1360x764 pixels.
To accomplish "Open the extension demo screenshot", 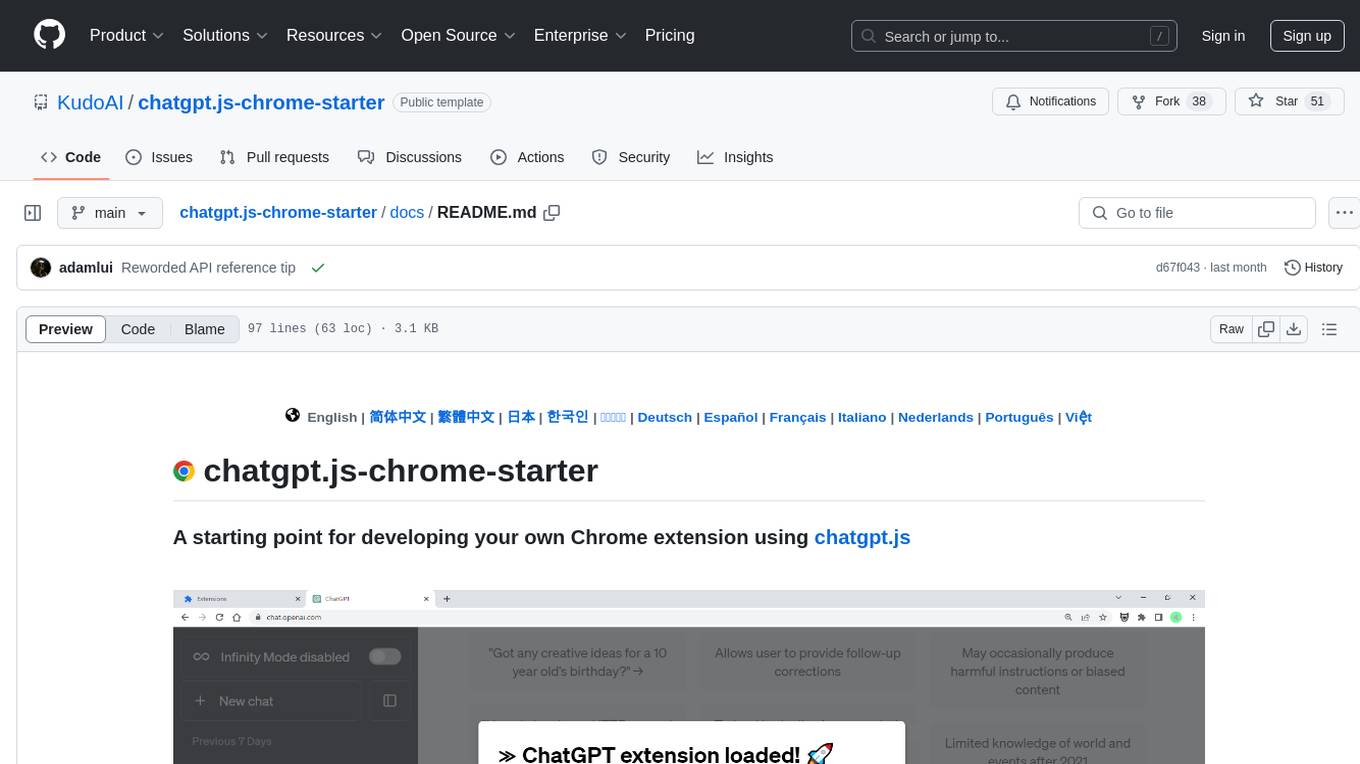I will [x=688, y=677].
